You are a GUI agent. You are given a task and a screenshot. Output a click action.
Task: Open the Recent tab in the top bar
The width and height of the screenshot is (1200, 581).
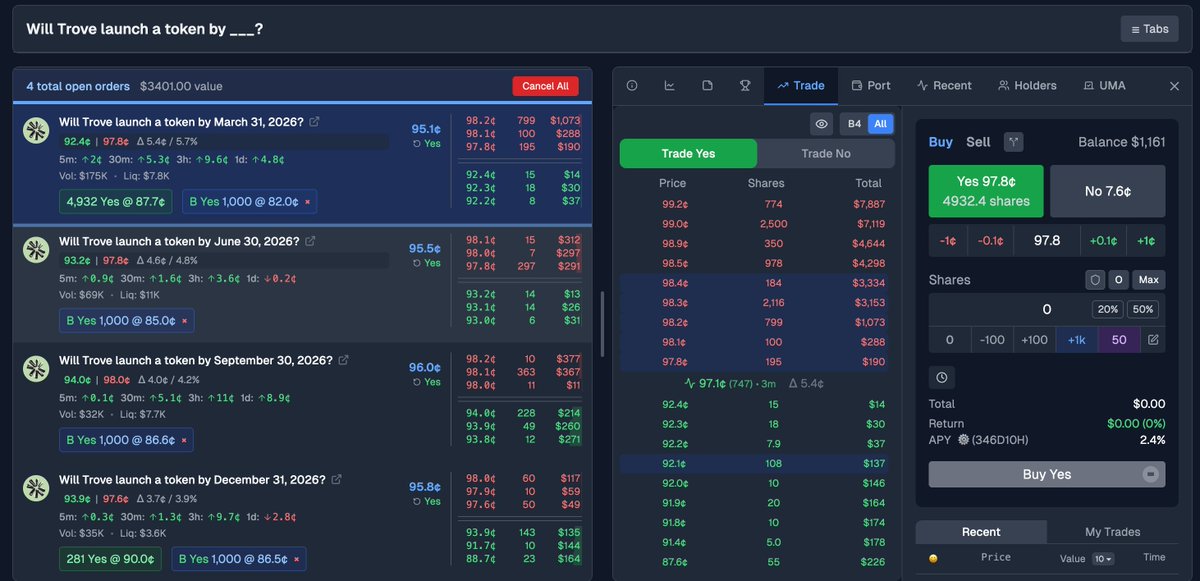(944, 86)
